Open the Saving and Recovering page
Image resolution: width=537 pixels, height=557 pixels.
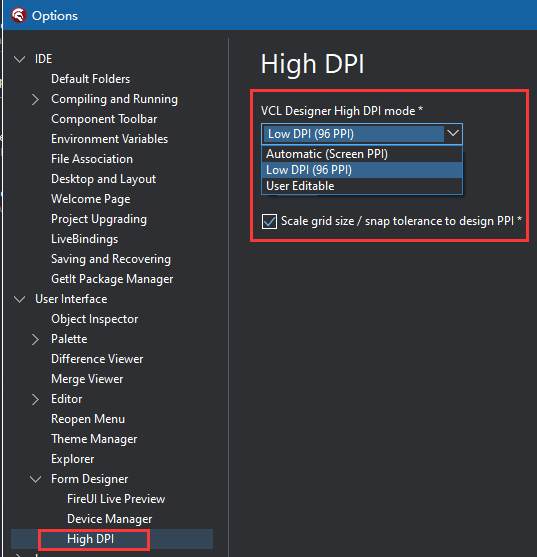[x=111, y=259]
